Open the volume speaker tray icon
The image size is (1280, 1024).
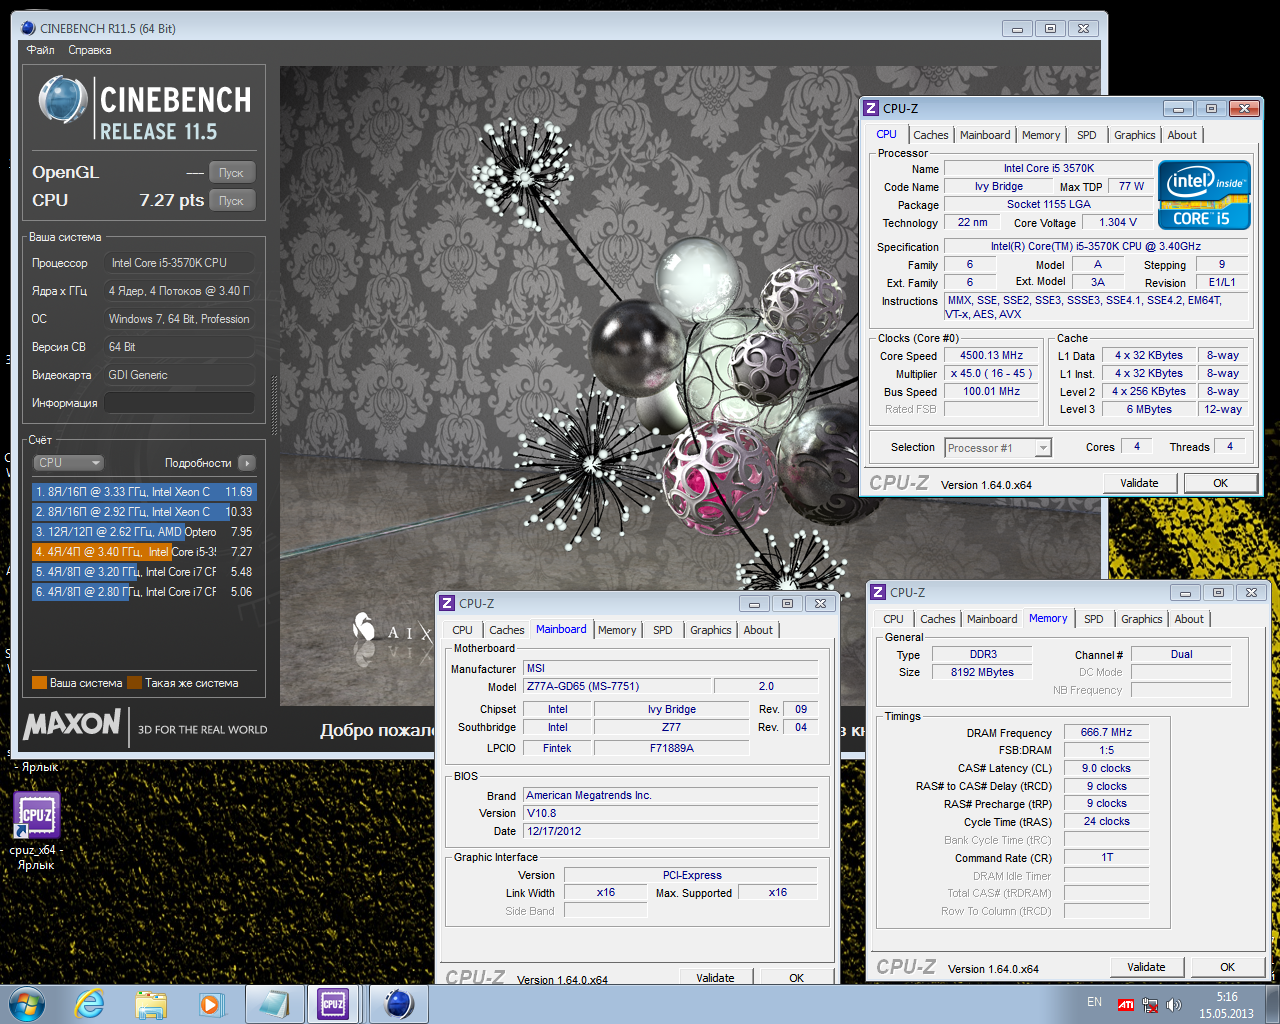tap(1174, 1005)
